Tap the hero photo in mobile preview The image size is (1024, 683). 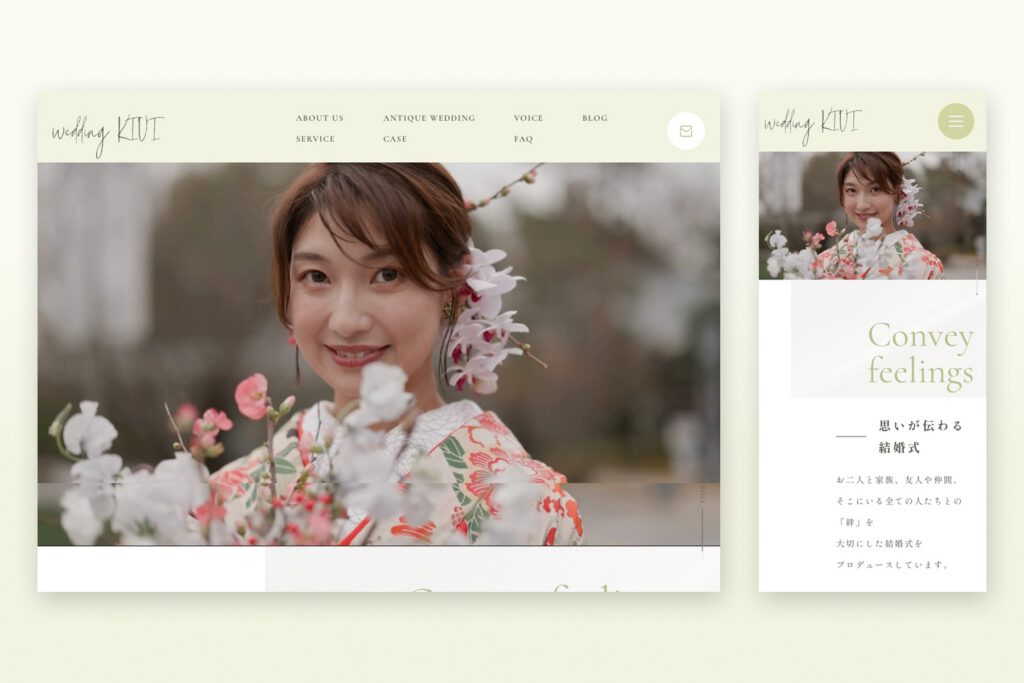click(870, 215)
